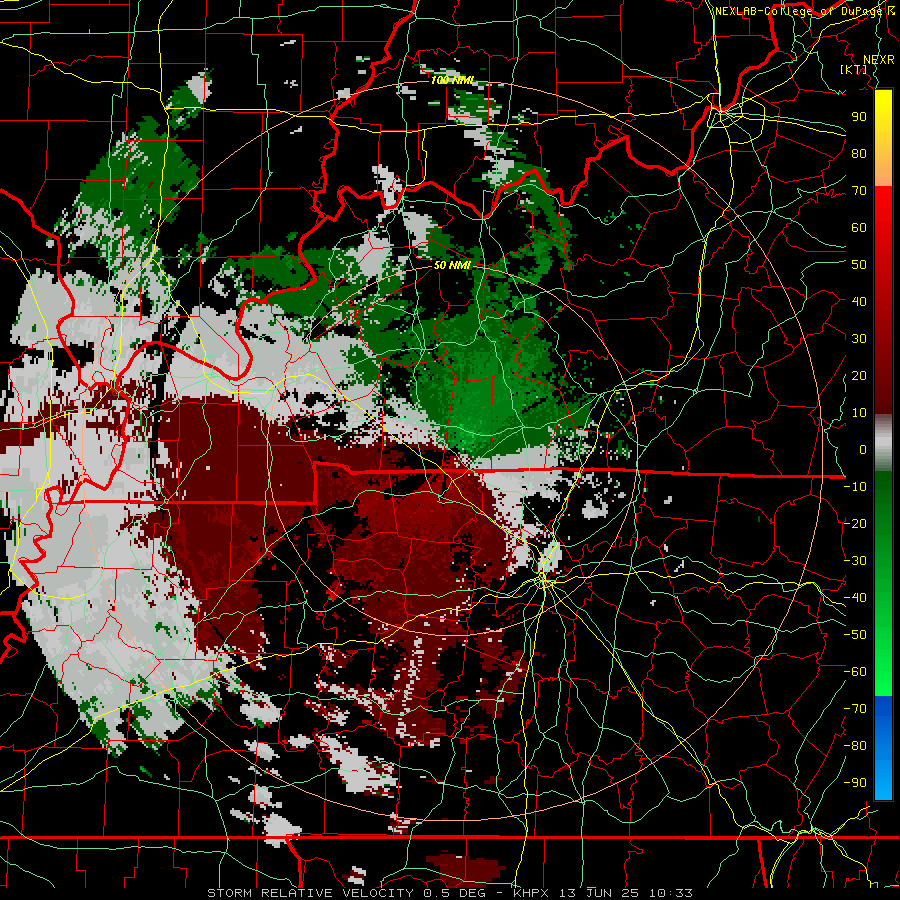The image size is (900, 900).
Task: Click the KHPX radar site identifier
Action: [533, 893]
